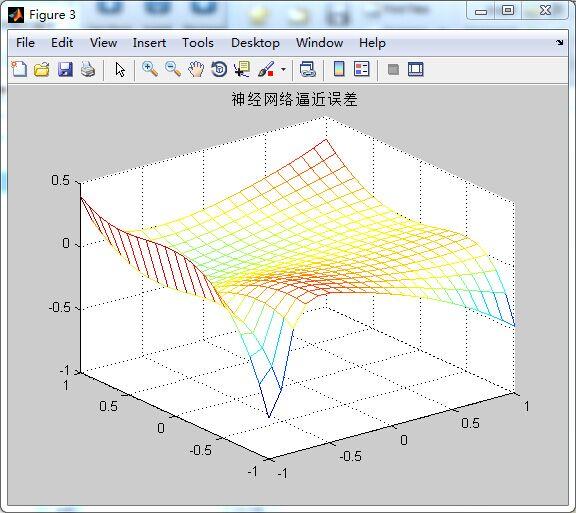The image size is (576, 513).
Task: Close the Figure 3 window
Action: (546, 10)
